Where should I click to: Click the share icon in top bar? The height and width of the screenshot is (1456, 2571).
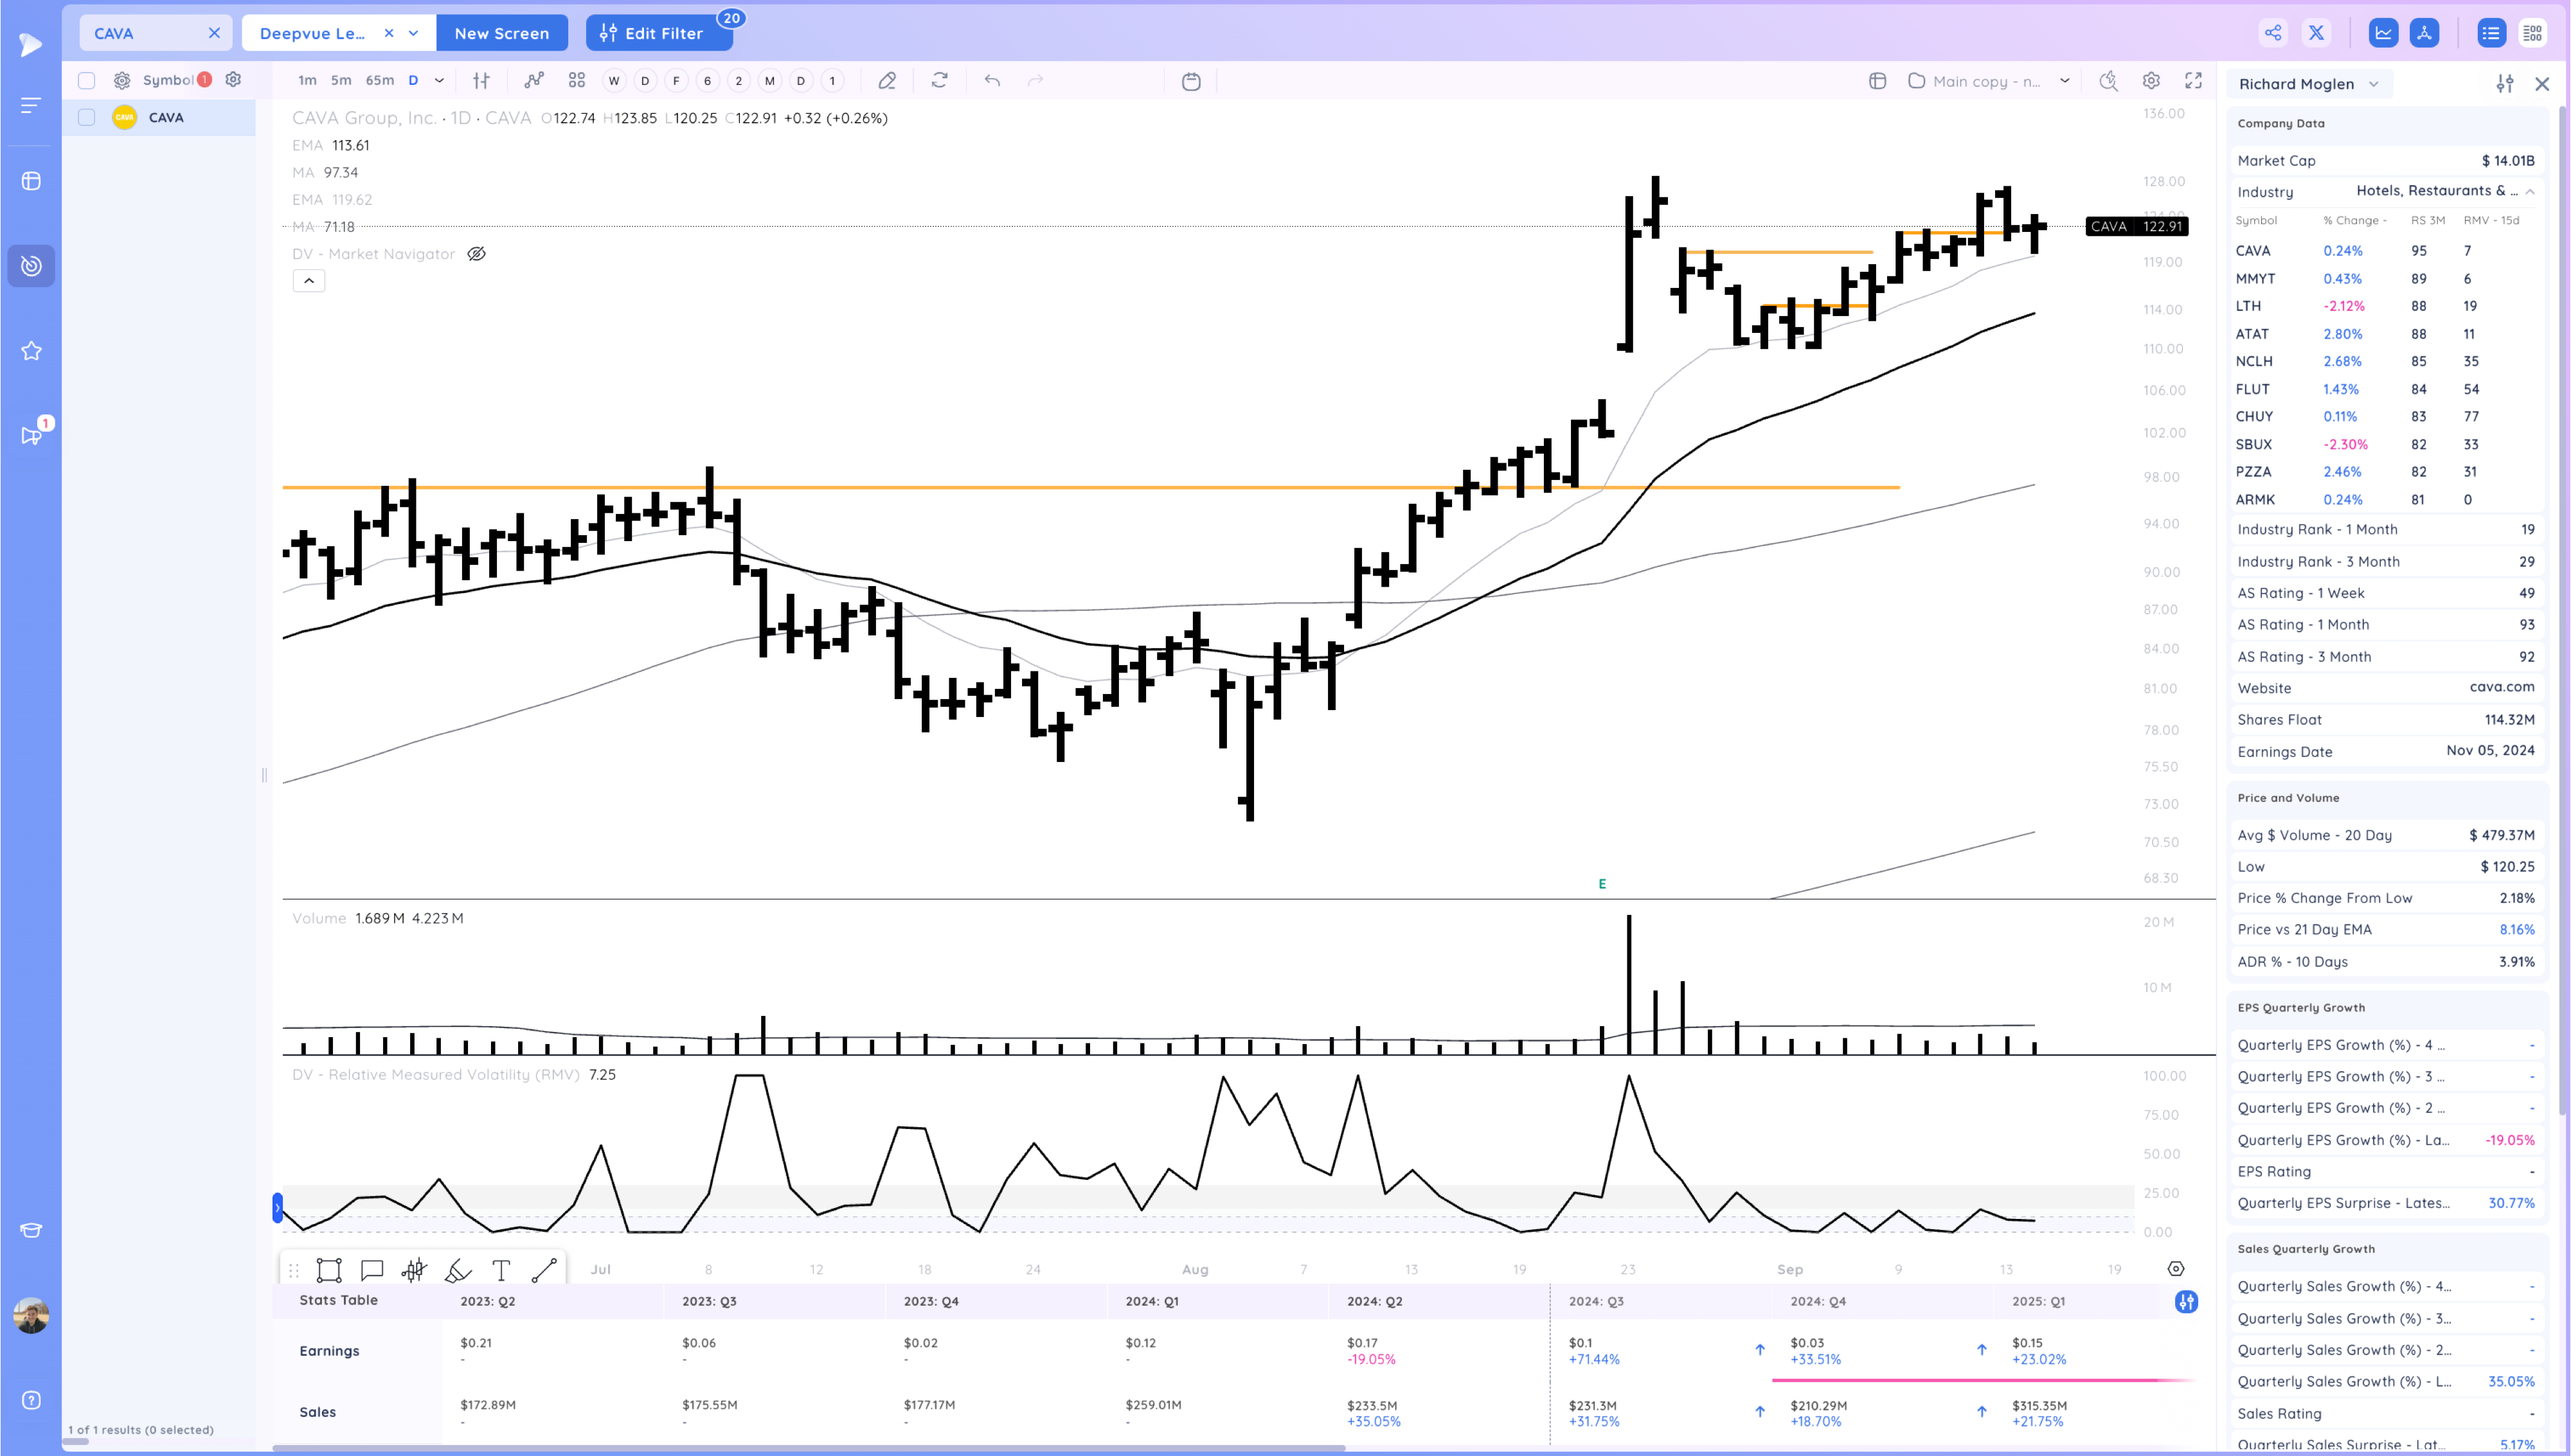pos(2273,33)
